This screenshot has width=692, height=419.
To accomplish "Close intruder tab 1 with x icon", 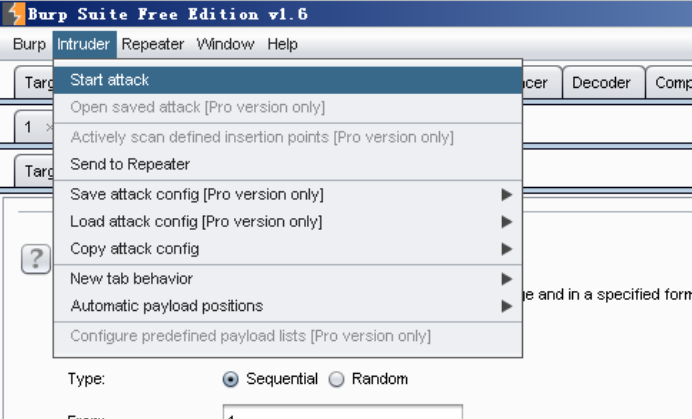I will pos(49,128).
